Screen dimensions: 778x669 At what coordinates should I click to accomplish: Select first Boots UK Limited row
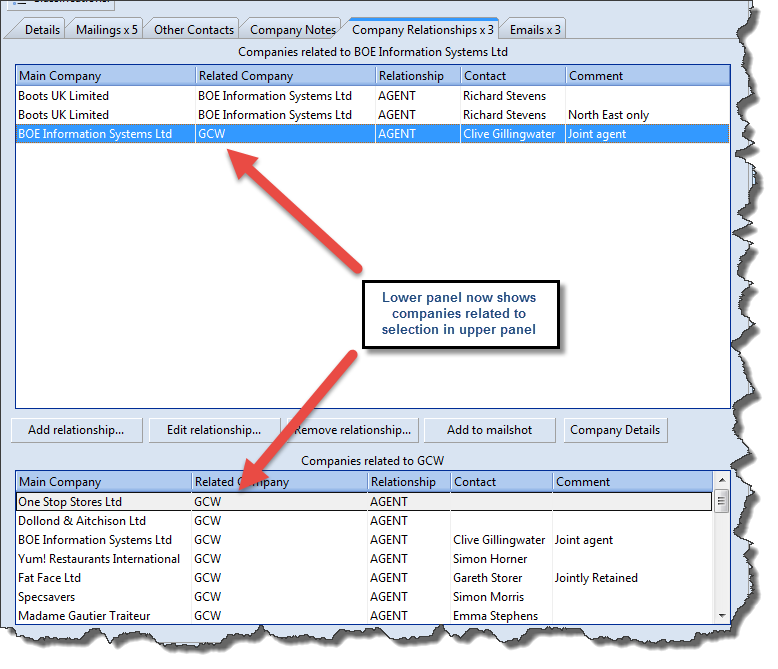(x=373, y=96)
